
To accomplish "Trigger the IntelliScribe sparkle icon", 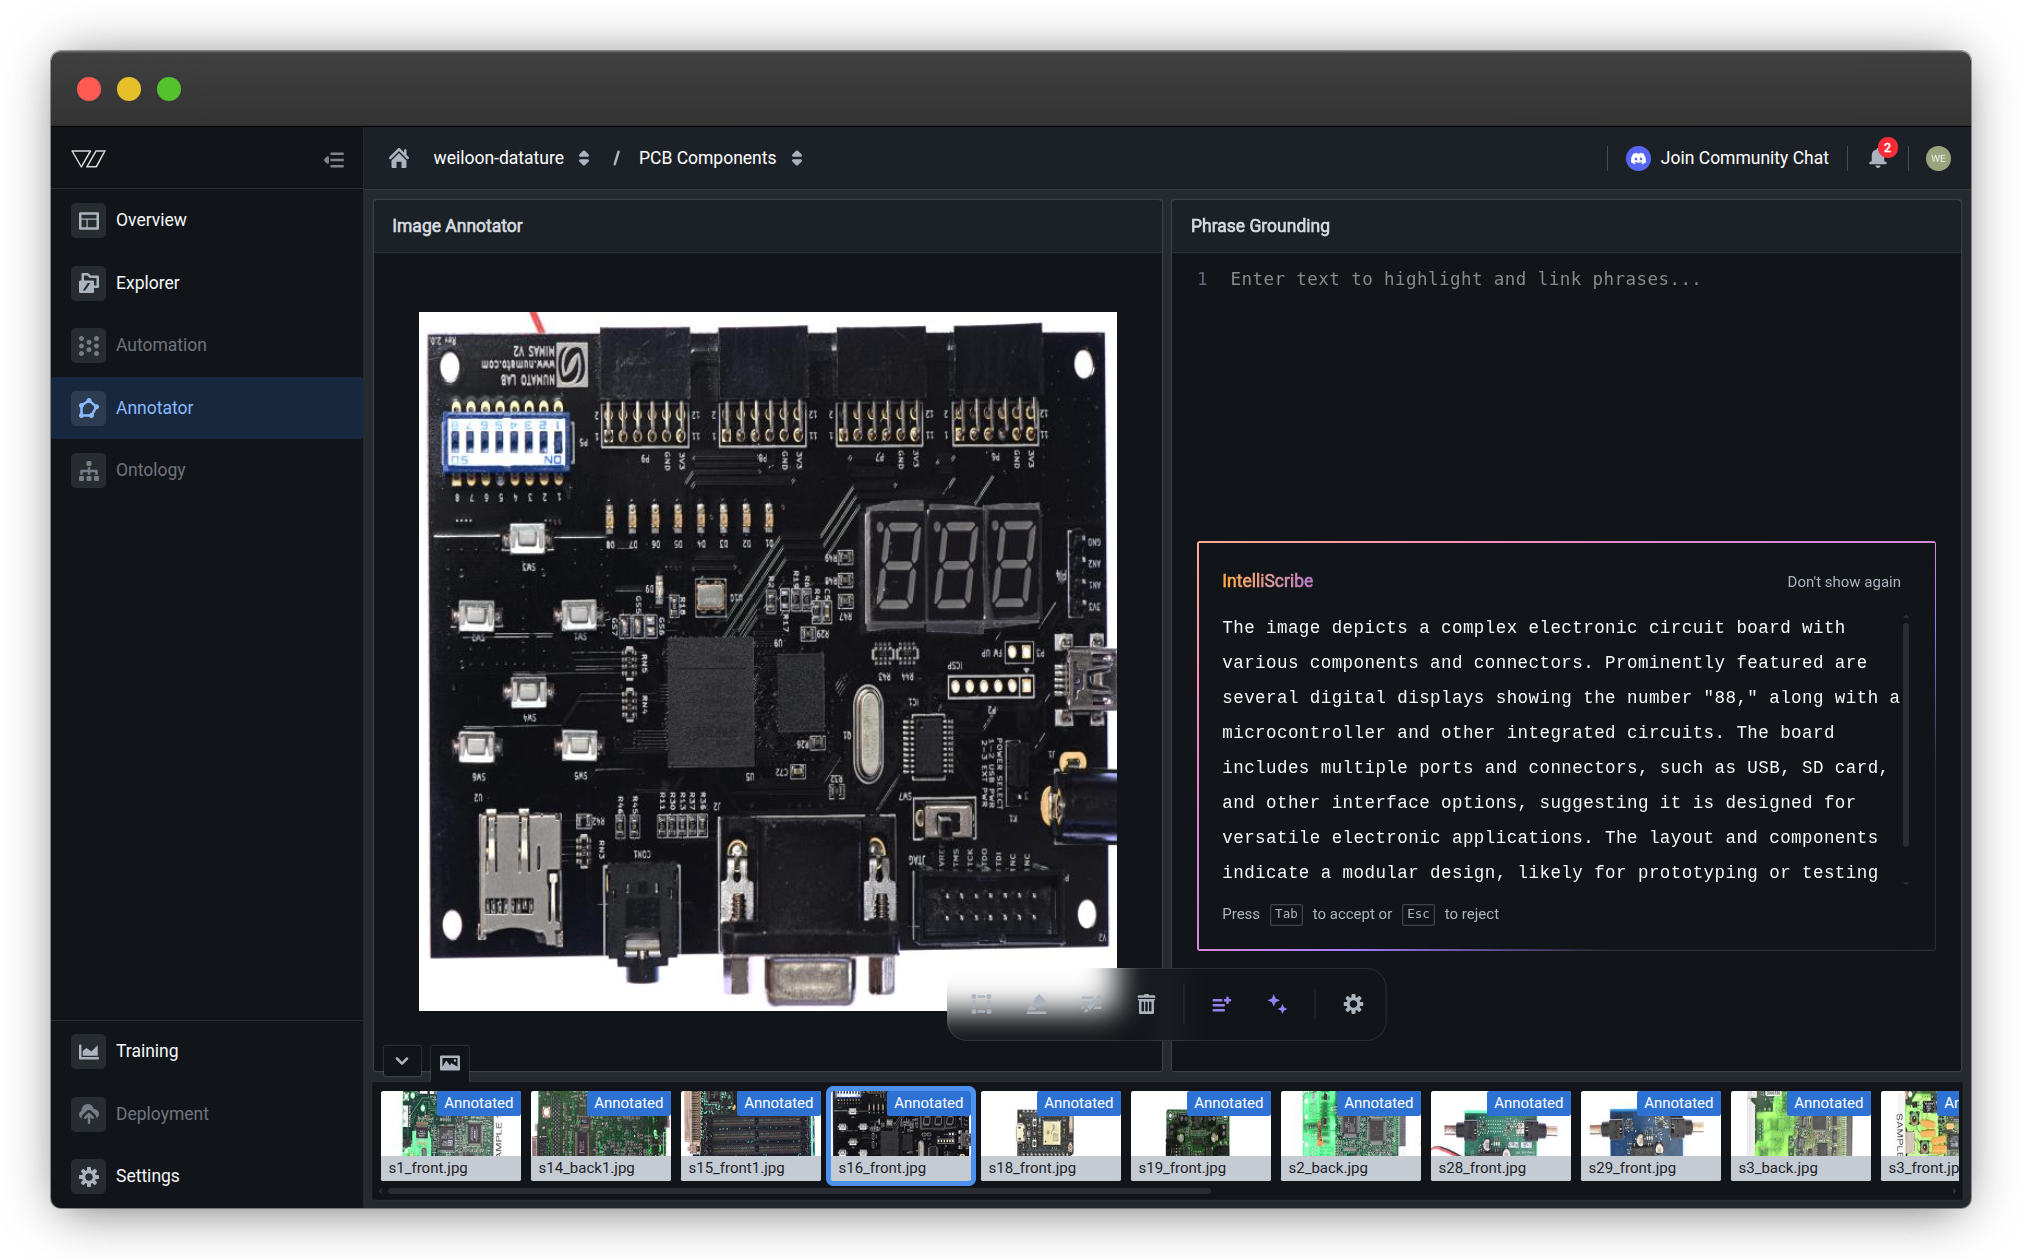I will coord(1277,1004).
